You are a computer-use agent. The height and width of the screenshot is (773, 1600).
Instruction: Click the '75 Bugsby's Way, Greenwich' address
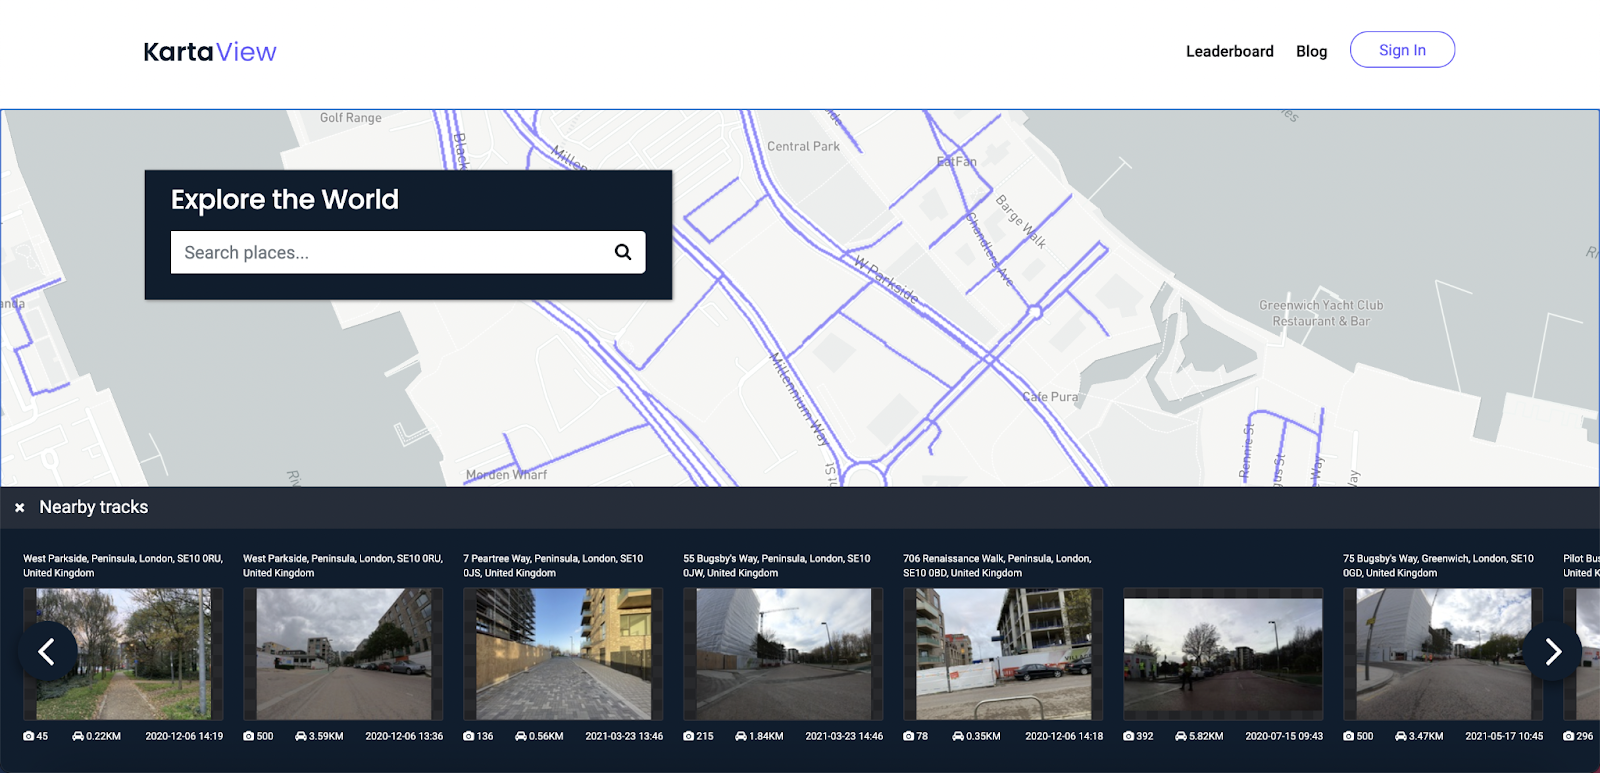tap(1438, 566)
